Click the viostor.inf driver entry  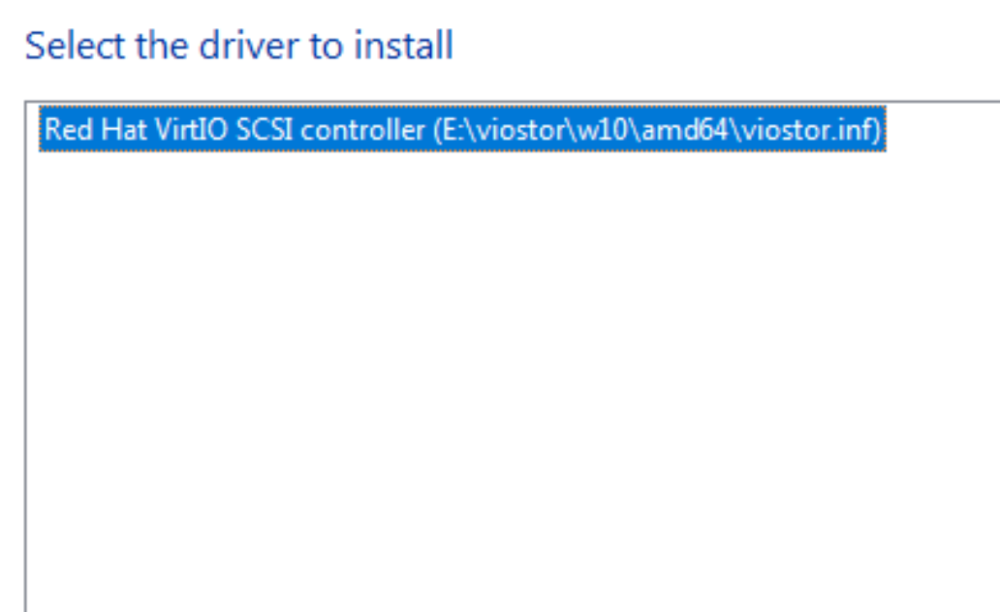[462, 129]
